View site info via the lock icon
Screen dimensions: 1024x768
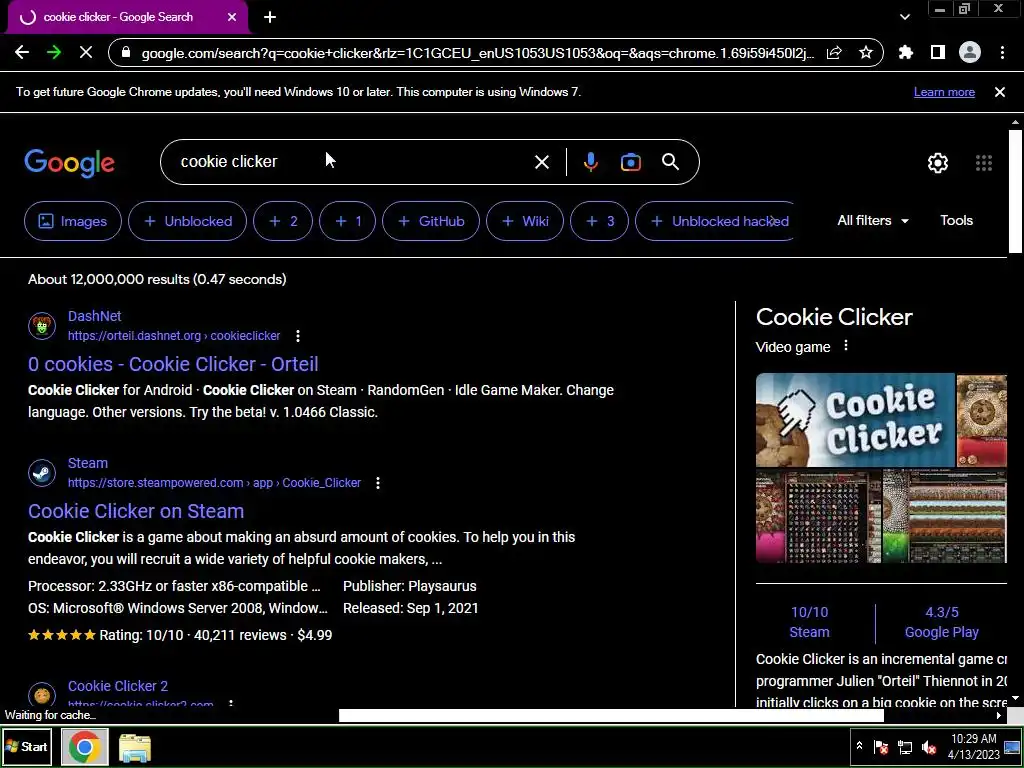pyautogui.click(x=127, y=53)
